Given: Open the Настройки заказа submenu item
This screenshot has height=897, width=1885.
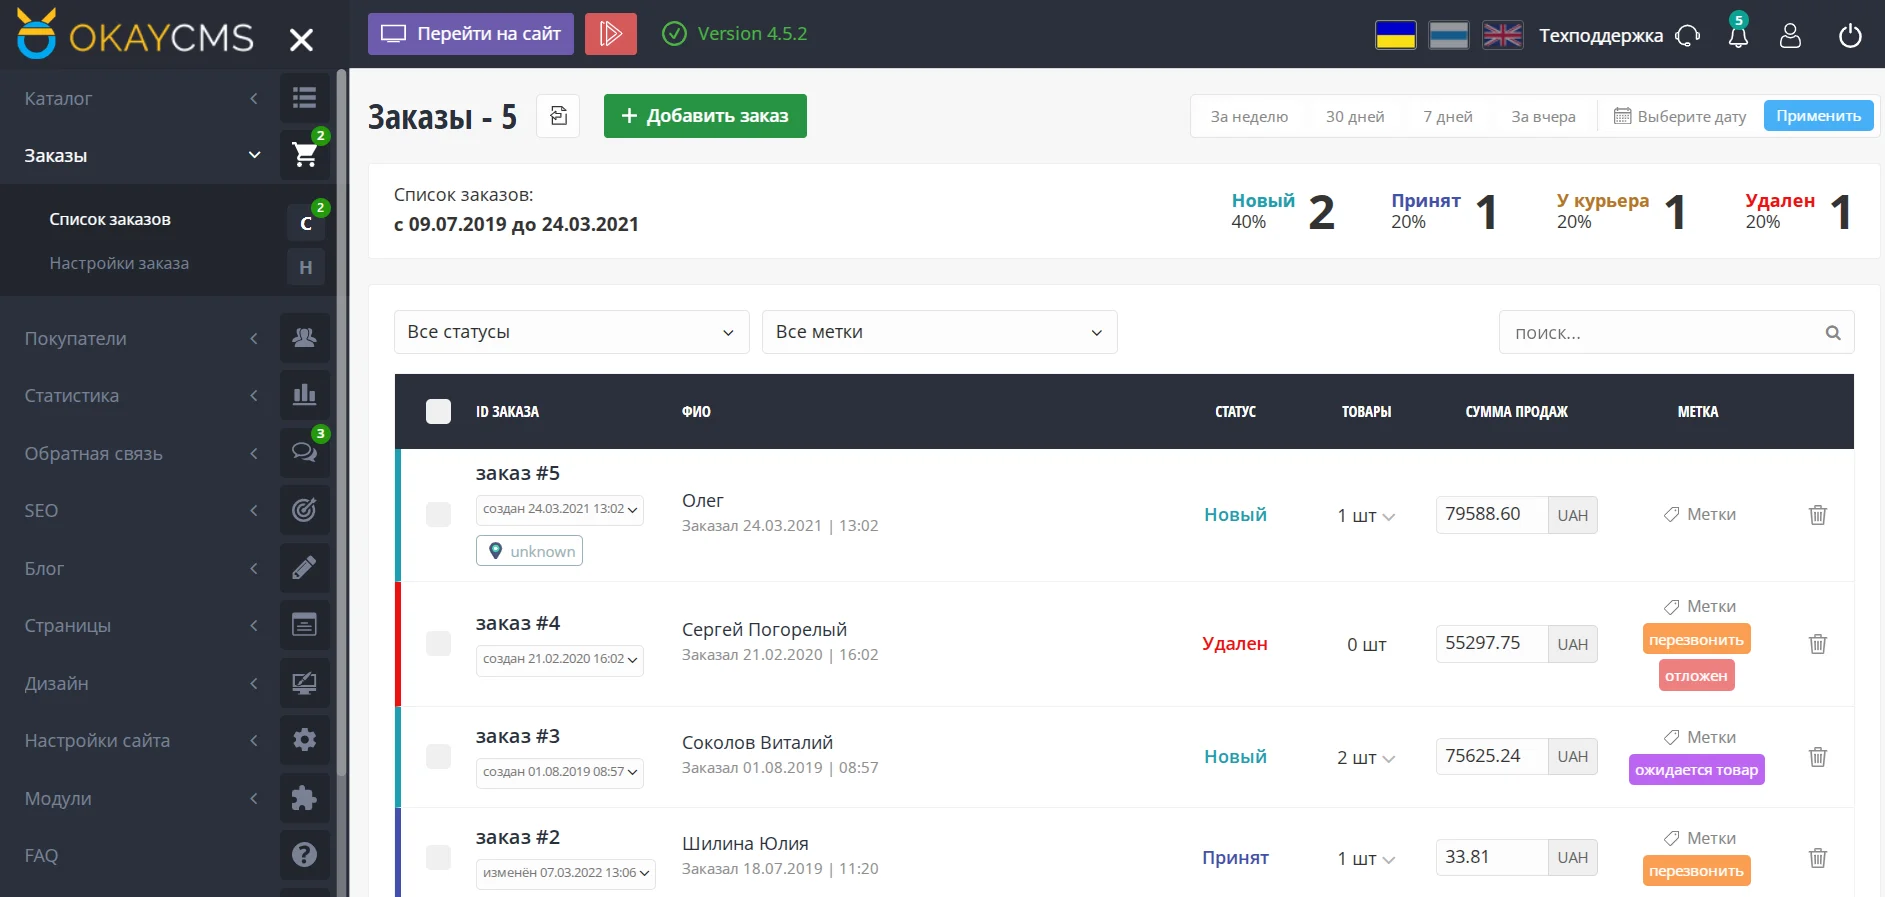Looking at the screenshot, I should pos(119,263).
